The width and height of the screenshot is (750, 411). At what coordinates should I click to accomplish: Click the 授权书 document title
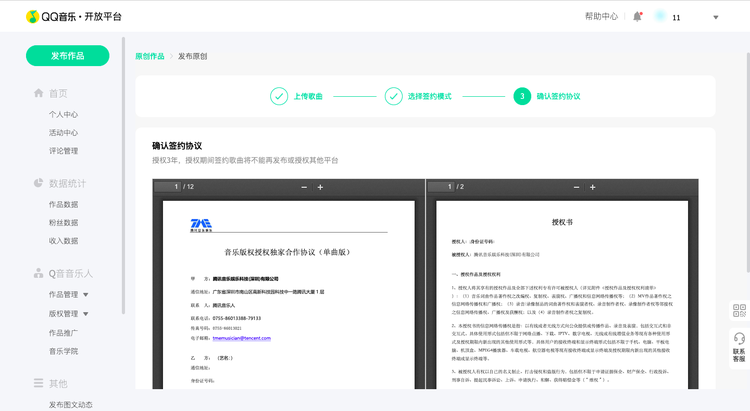(562, 222)
